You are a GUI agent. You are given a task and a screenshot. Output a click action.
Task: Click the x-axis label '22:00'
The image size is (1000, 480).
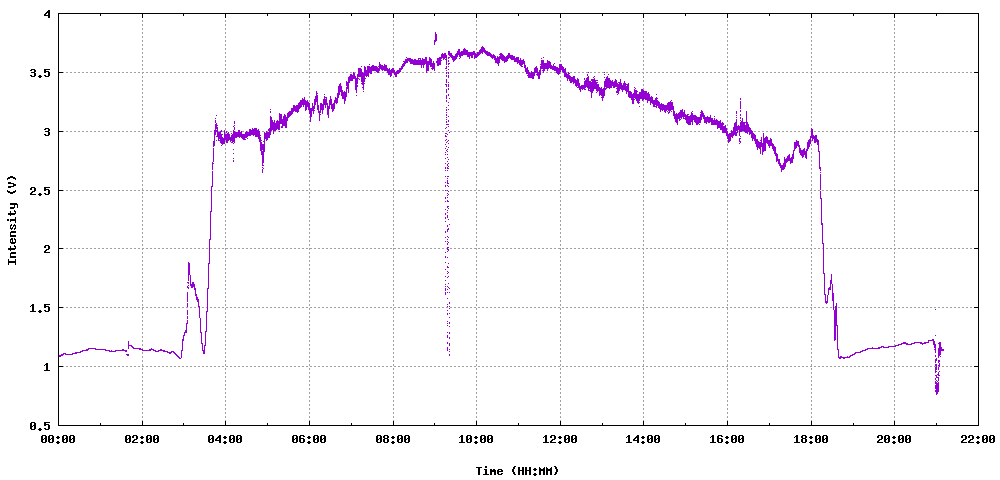[x=978, y=439]
